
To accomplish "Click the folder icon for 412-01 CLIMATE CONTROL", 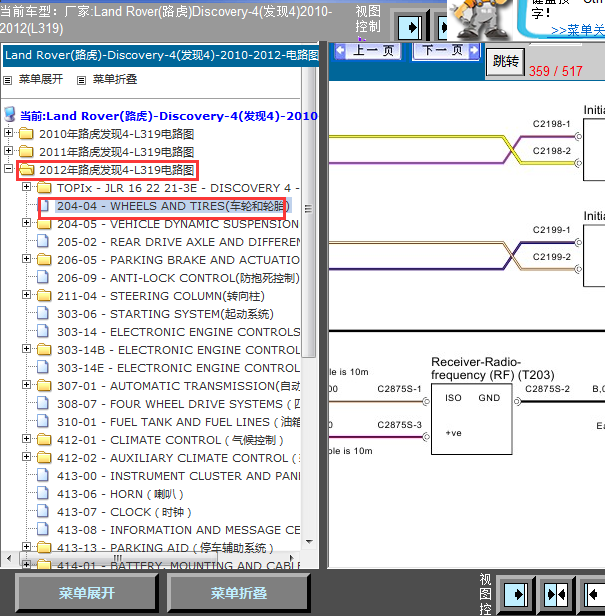I will (x=44, y=439).
